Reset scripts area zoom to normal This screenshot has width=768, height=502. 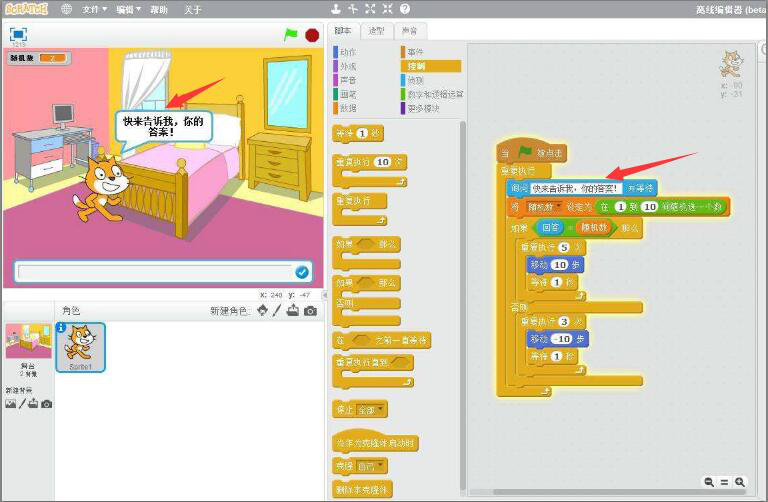point(724,482)
